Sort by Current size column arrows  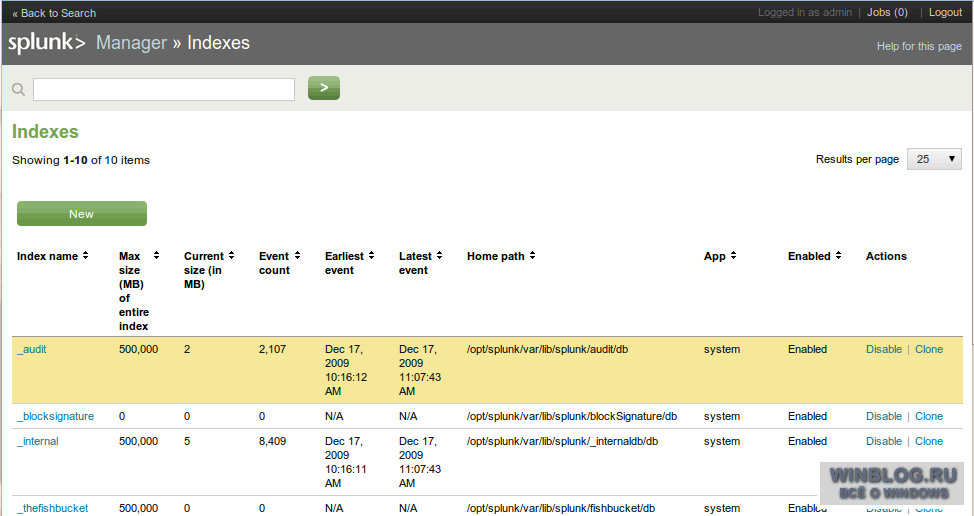(231, 255)
